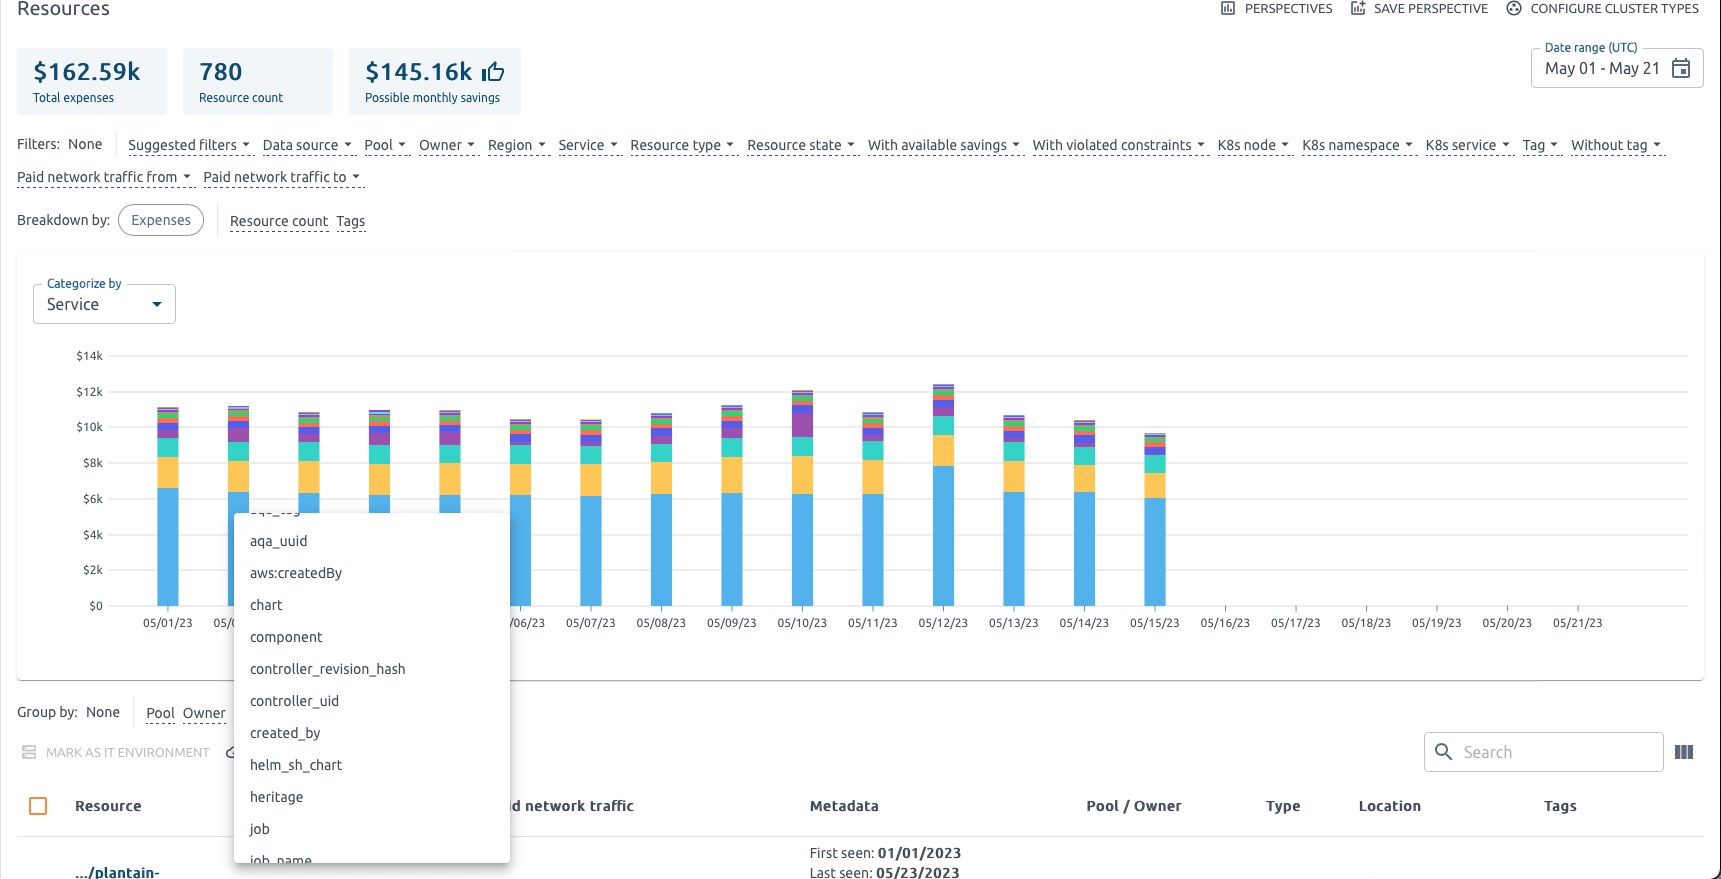Click the Save Perspective icon
This screenshot has height=879, width=1721.
pyautogui.click(x=1358, y=9)
